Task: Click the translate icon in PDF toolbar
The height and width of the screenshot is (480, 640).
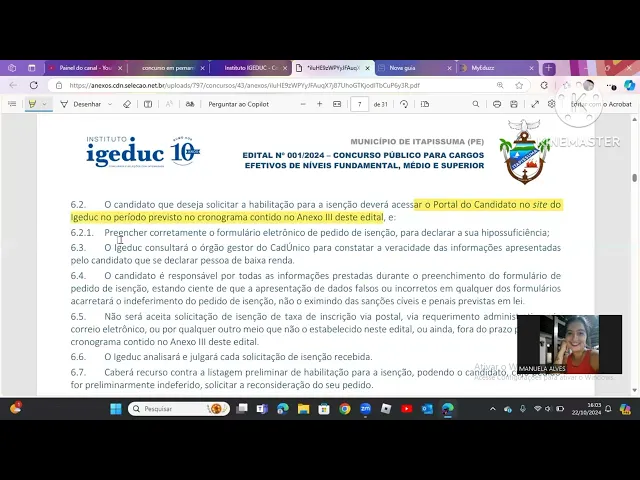Action: point(190,104)
